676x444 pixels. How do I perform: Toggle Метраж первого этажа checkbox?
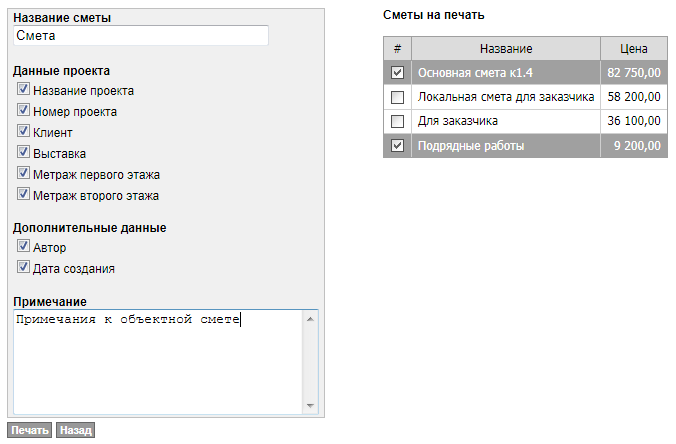(x=23, y=174)
